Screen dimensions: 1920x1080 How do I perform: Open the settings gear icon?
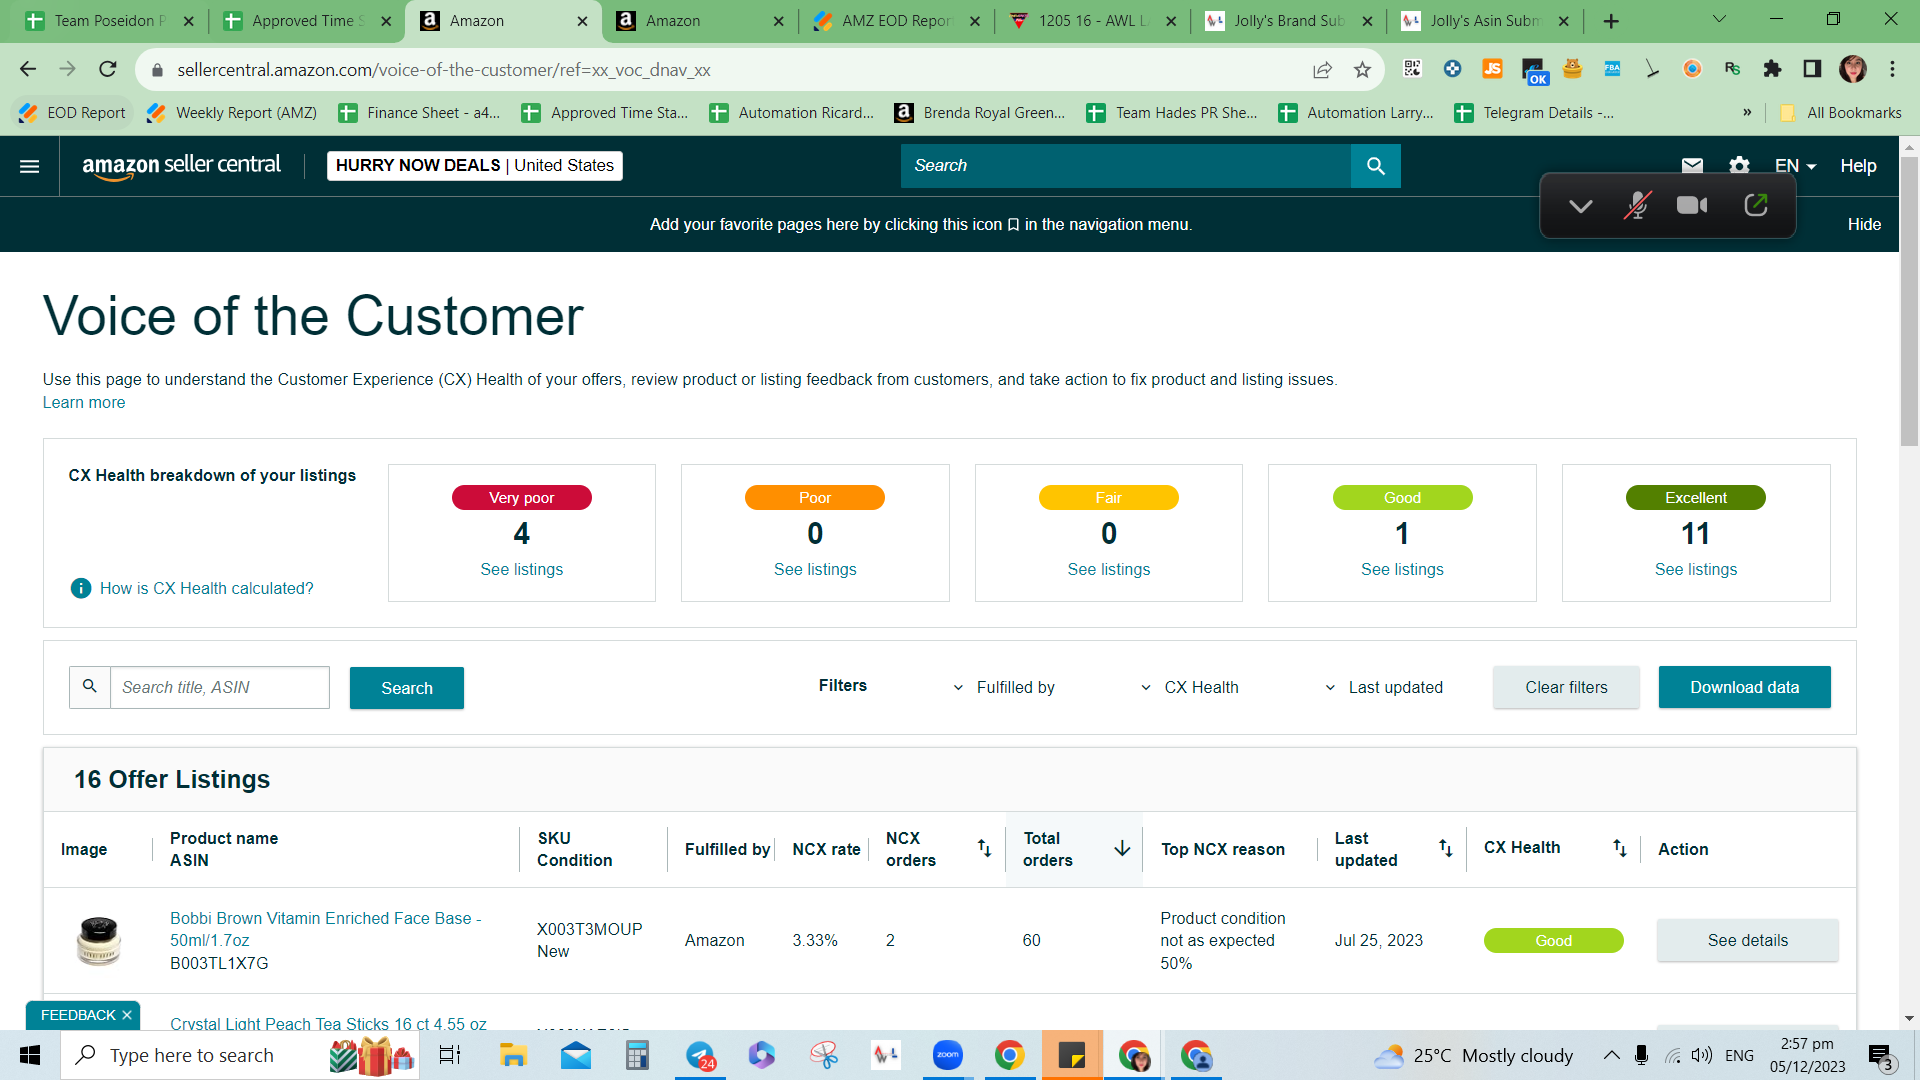1740,165
